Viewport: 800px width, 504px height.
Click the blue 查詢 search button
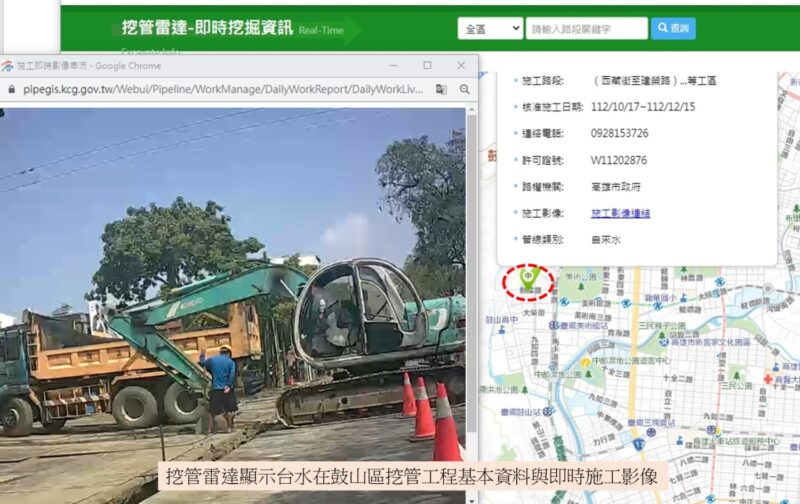point(673,28)
